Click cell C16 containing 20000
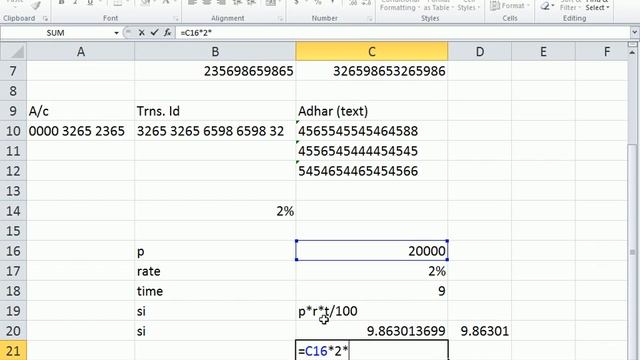 coord(371,251)
